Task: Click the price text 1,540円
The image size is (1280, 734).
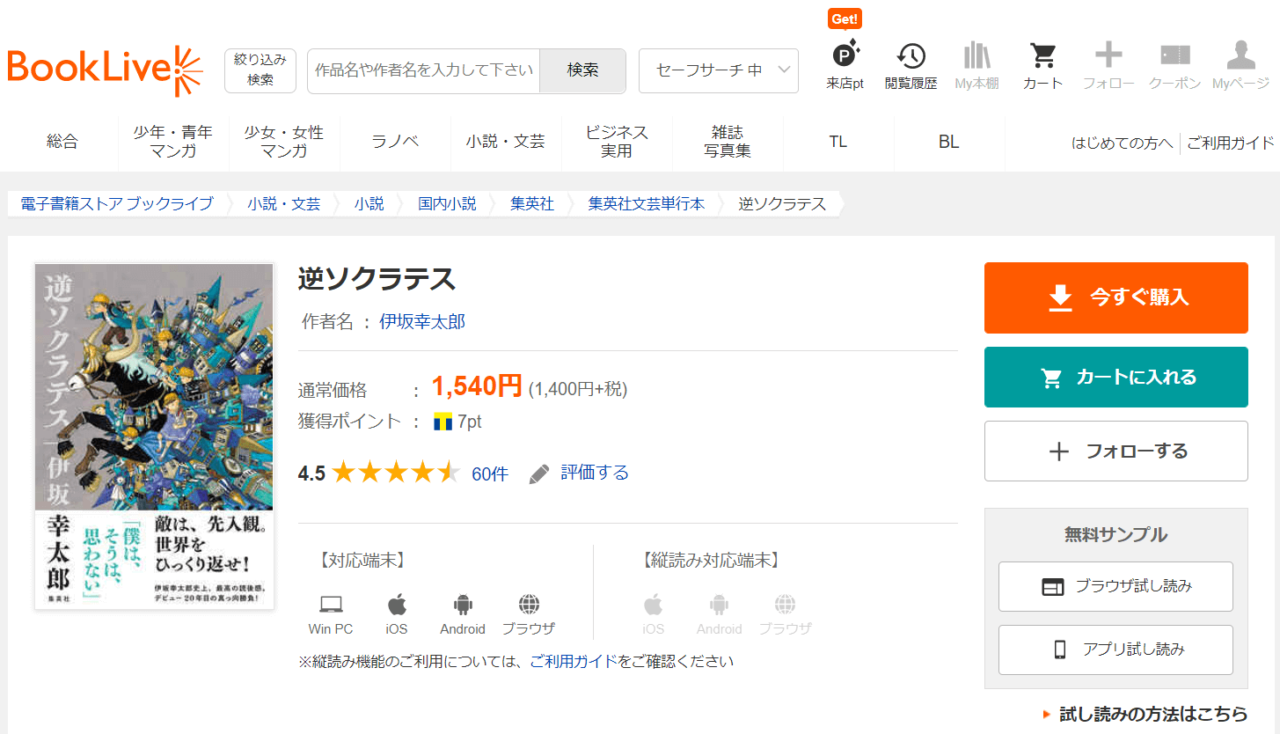Action: click(477, 386)
